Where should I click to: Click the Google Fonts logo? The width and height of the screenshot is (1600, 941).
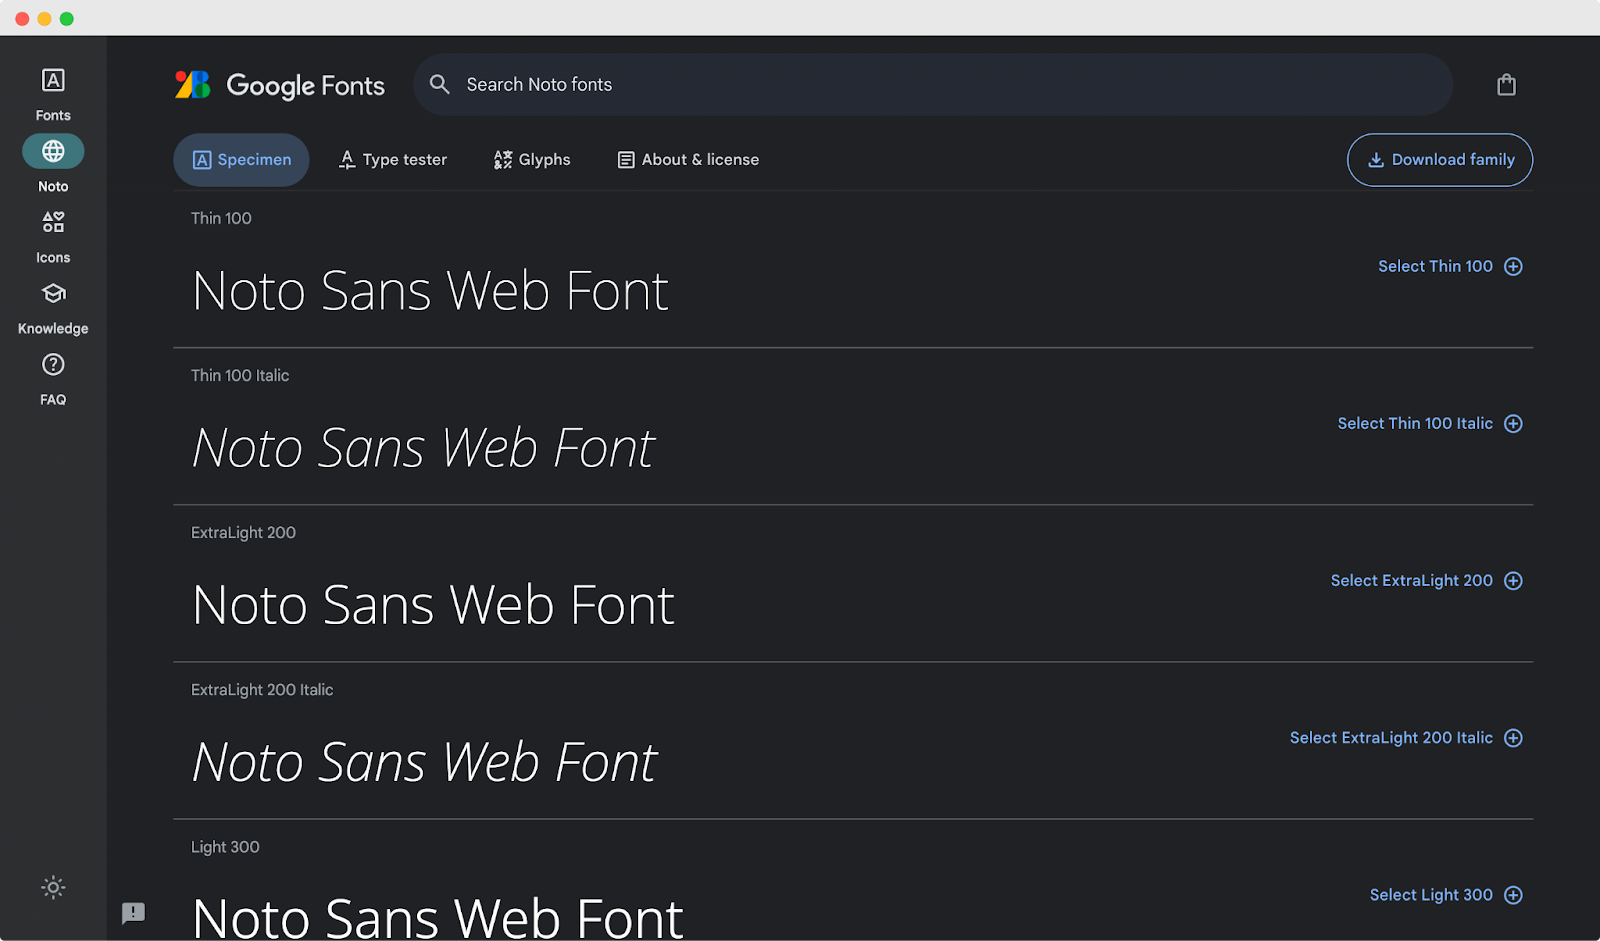click(x=280, y=85)
